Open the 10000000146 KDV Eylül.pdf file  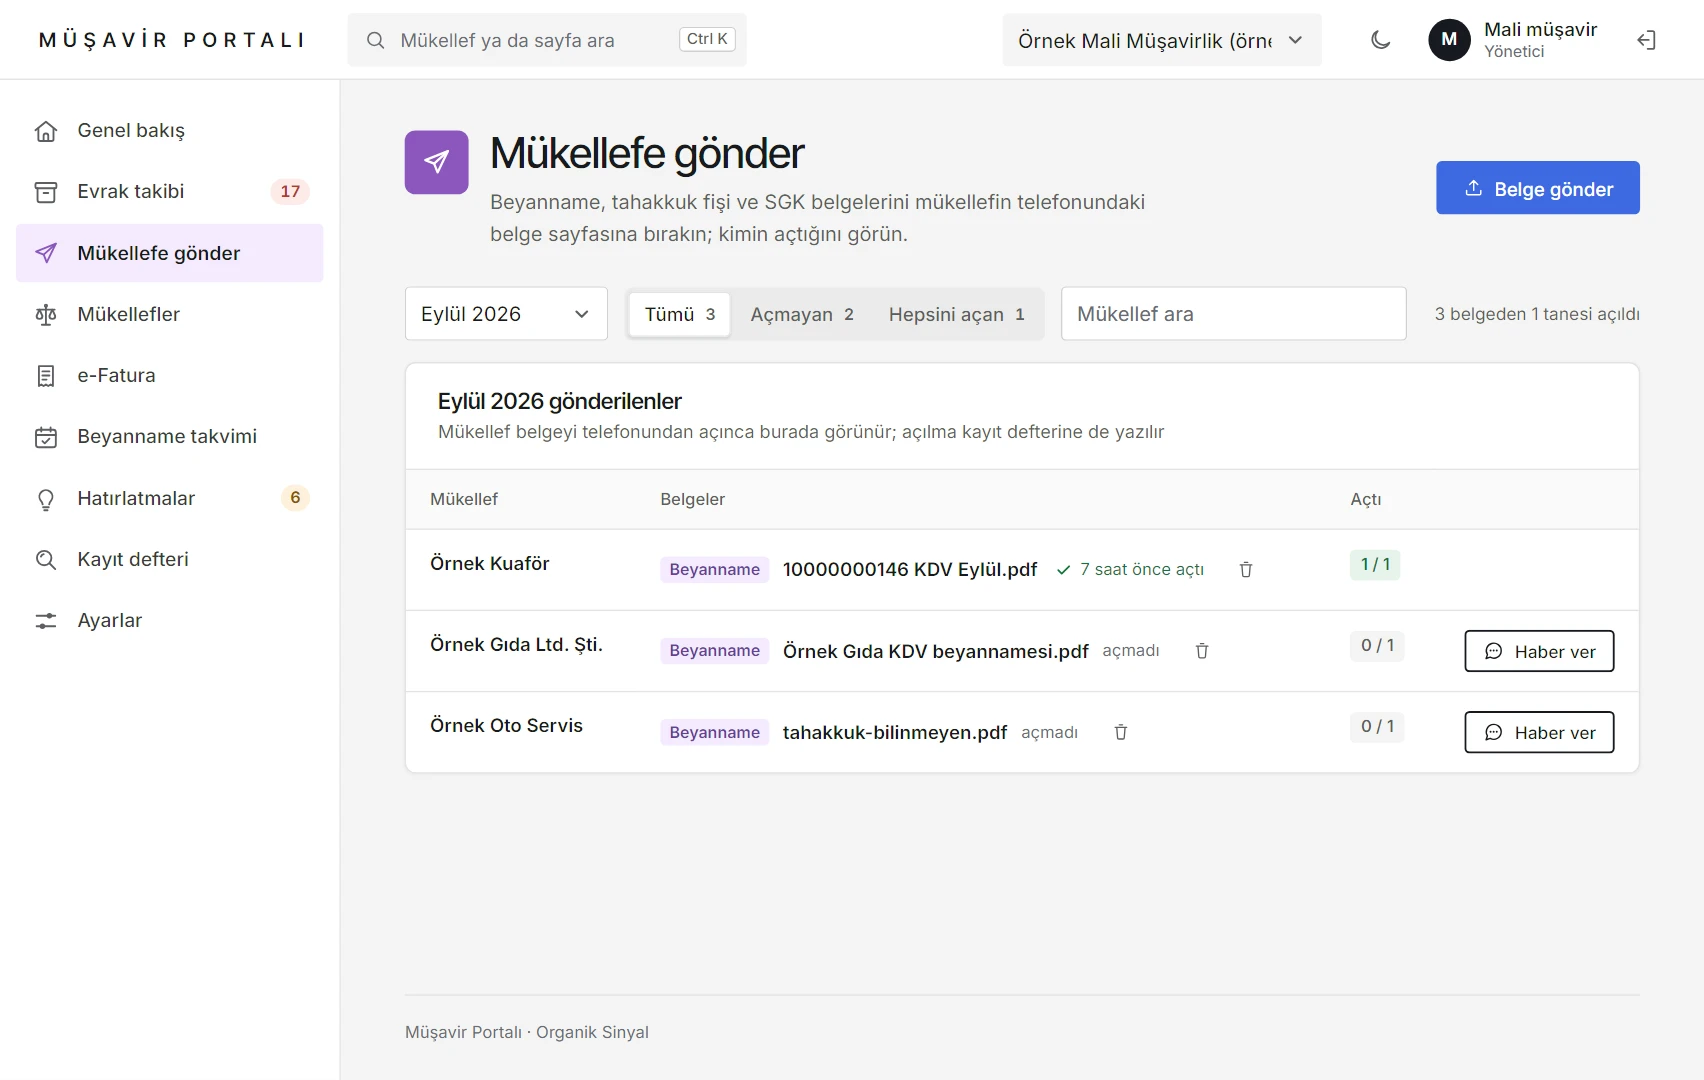(x=910, y=570)
